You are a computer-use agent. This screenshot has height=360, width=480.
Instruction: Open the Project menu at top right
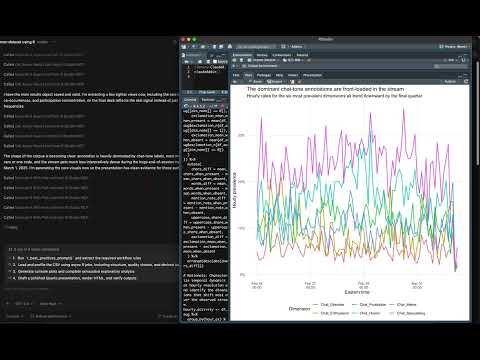(454, 47)
